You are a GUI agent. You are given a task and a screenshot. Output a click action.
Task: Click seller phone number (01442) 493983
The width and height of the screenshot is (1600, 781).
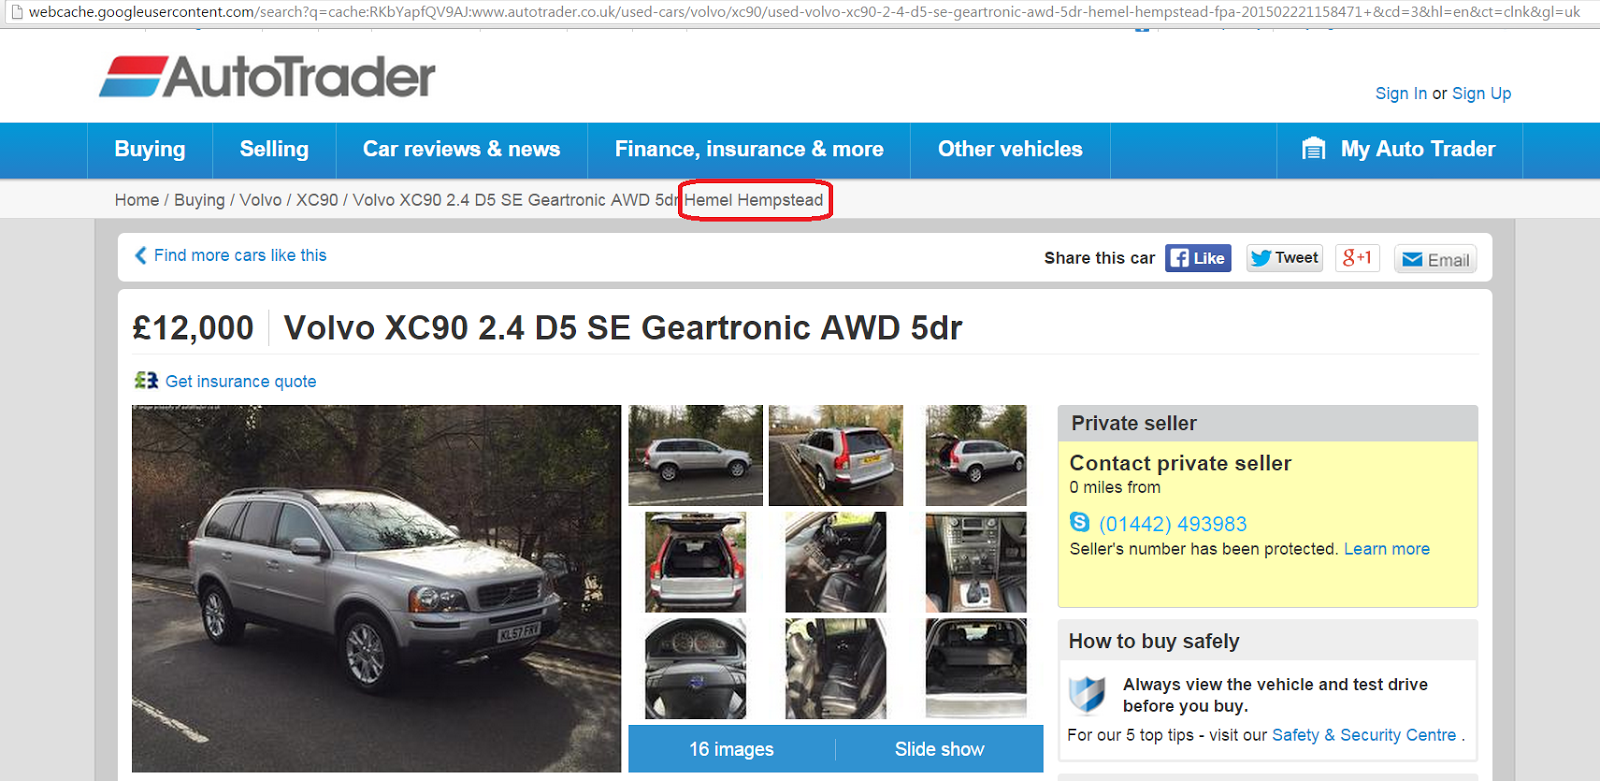coord(1173,524)
